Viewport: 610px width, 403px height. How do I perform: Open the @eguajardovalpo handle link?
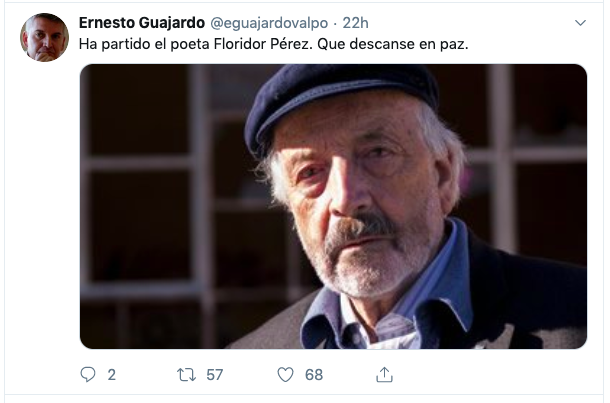point(269,23)
